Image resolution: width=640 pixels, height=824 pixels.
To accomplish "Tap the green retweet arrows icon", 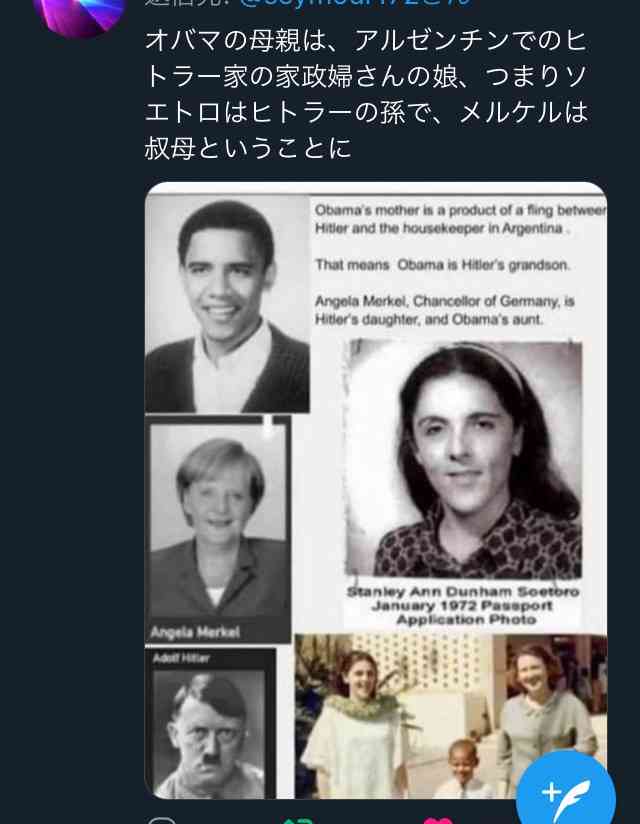I will tap(298, 821).
